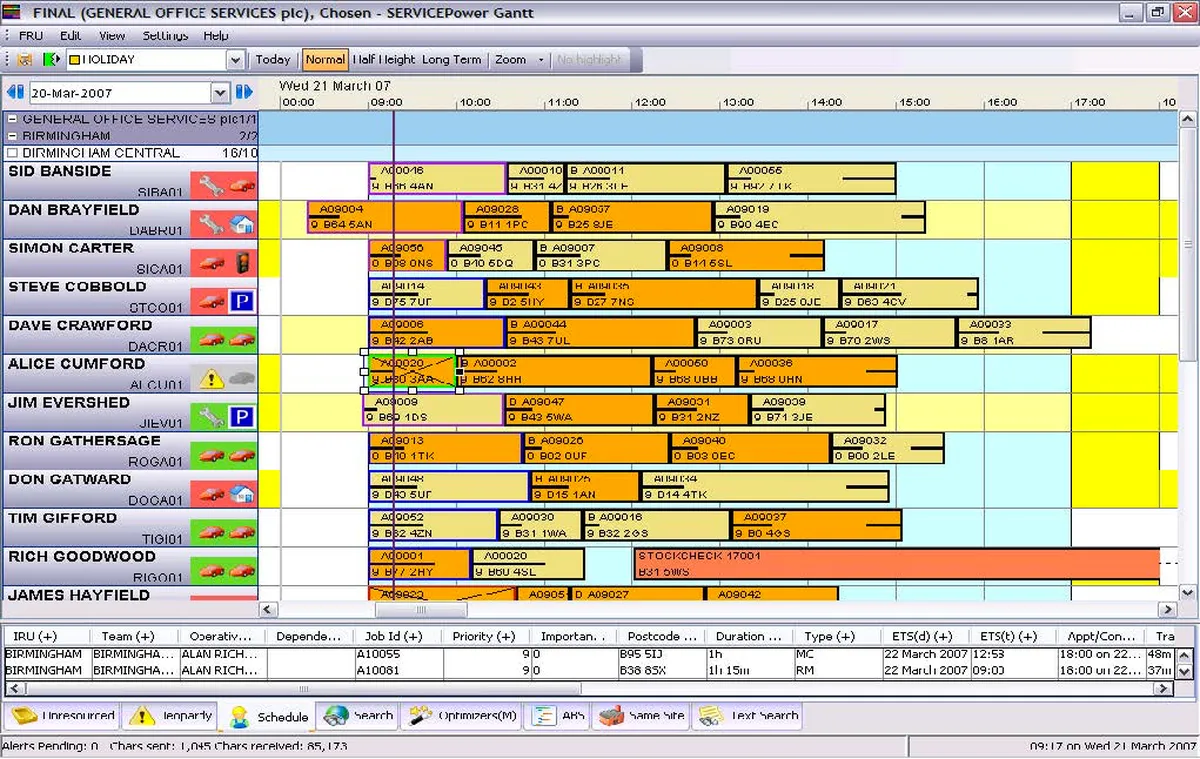Click Job Id cell A10081
This screenshot has height=759, width=1200.
(x=398, y=670)
